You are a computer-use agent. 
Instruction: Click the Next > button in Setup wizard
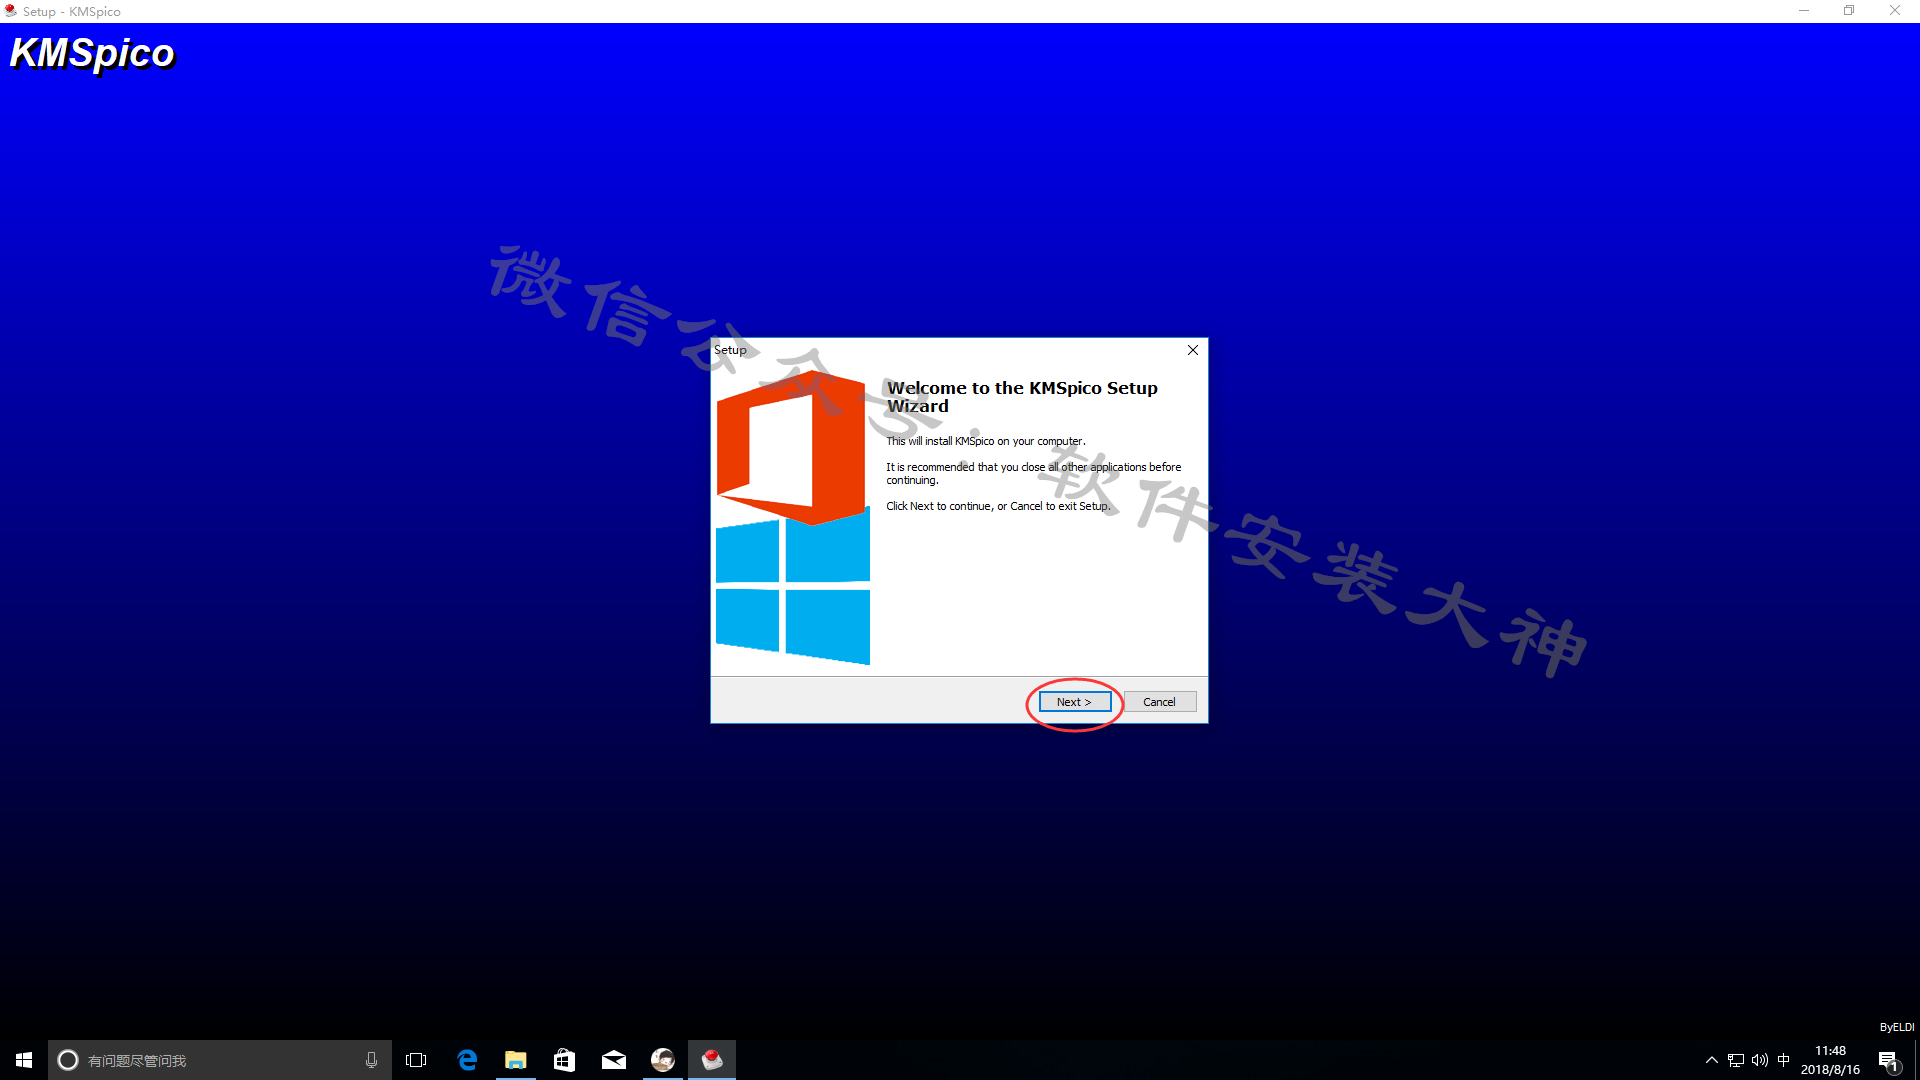[x=1074, y=702]
